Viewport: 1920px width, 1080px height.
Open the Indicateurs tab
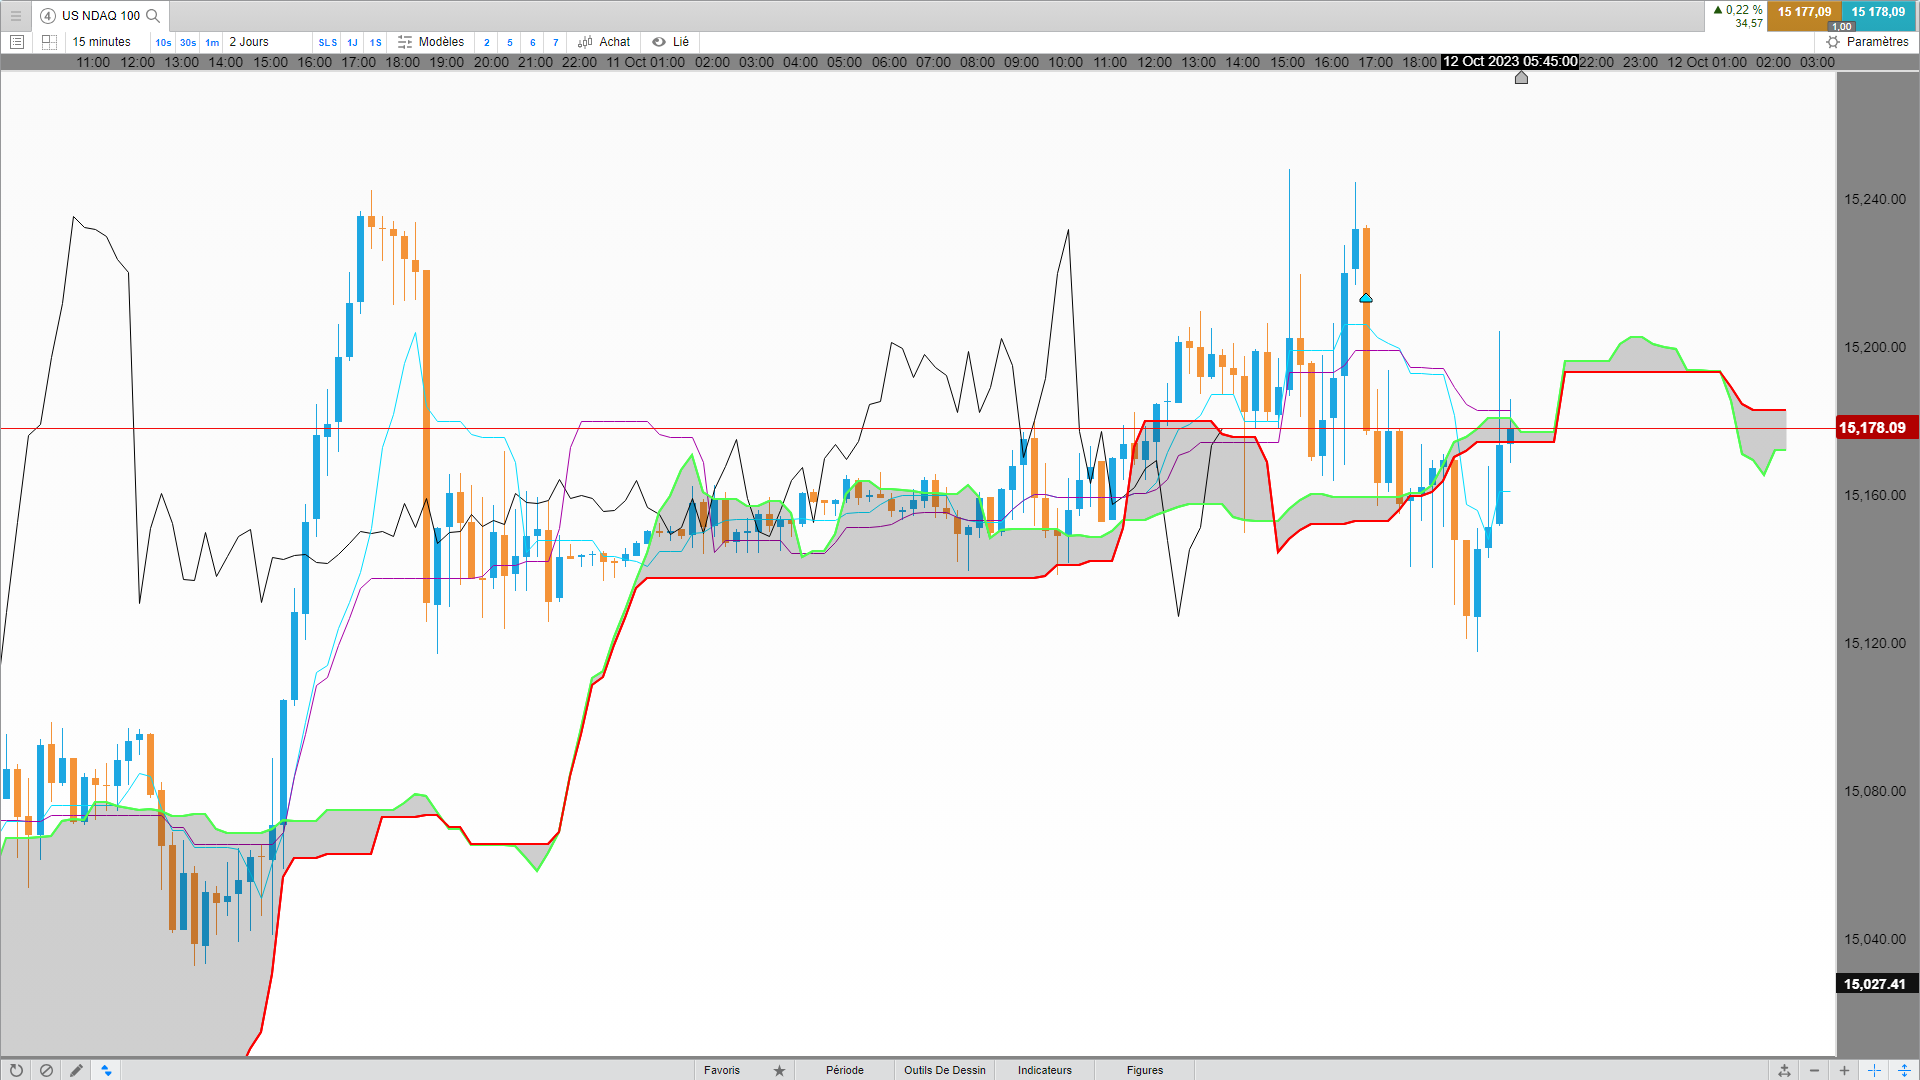(1044, 1070)
